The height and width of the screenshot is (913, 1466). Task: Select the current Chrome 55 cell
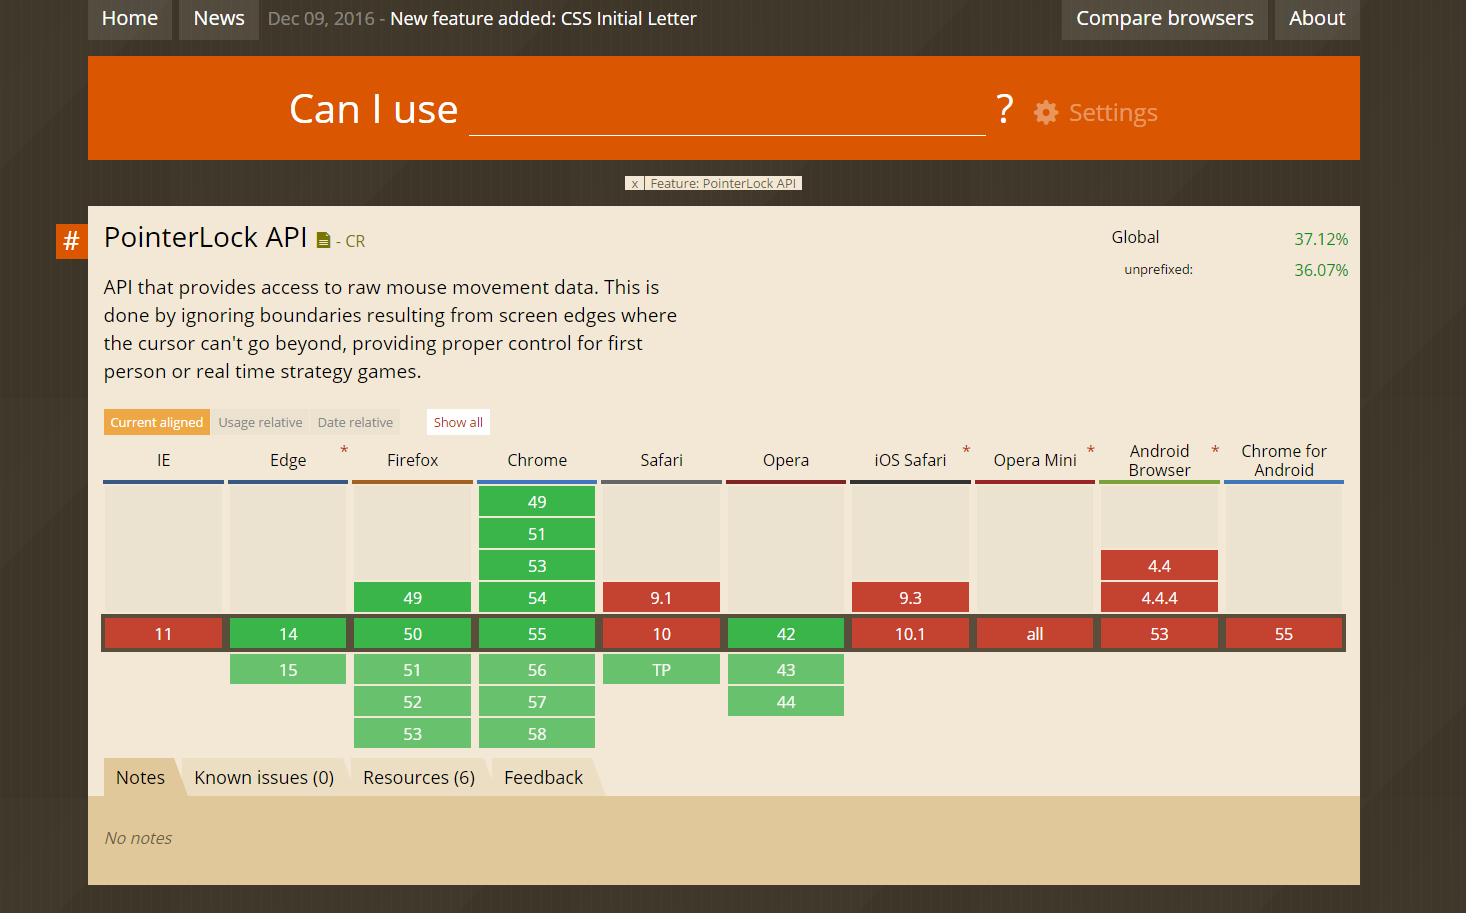(537, 633)
